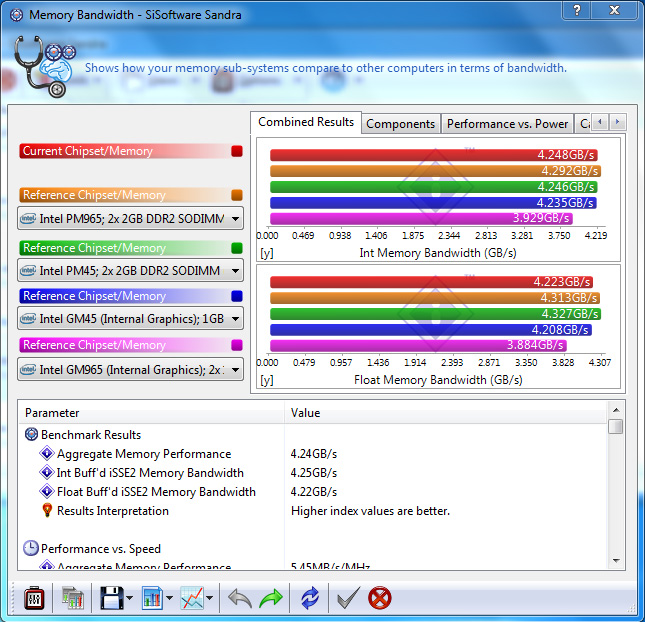Click the Benchmark Results group icon
The width and height of the screenshot is (645, 622).
tap(31, 434)
